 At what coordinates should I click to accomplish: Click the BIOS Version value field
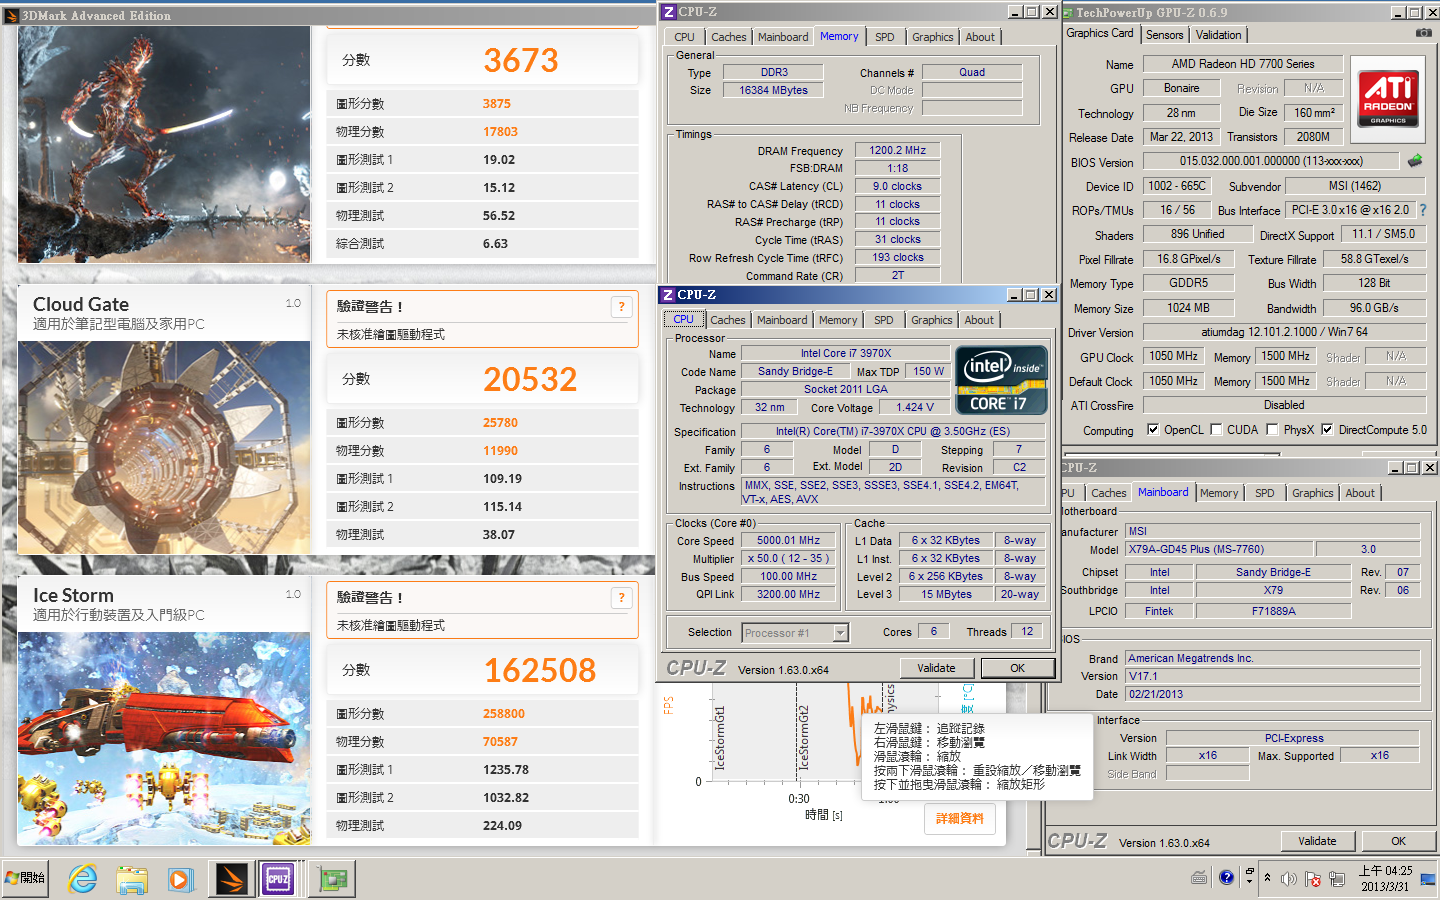click(x=1270, y=161)
